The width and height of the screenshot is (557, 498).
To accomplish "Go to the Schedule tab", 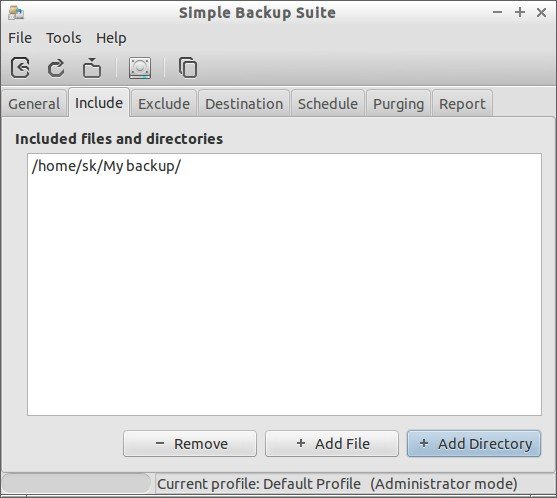I will [x=328, y=103].
